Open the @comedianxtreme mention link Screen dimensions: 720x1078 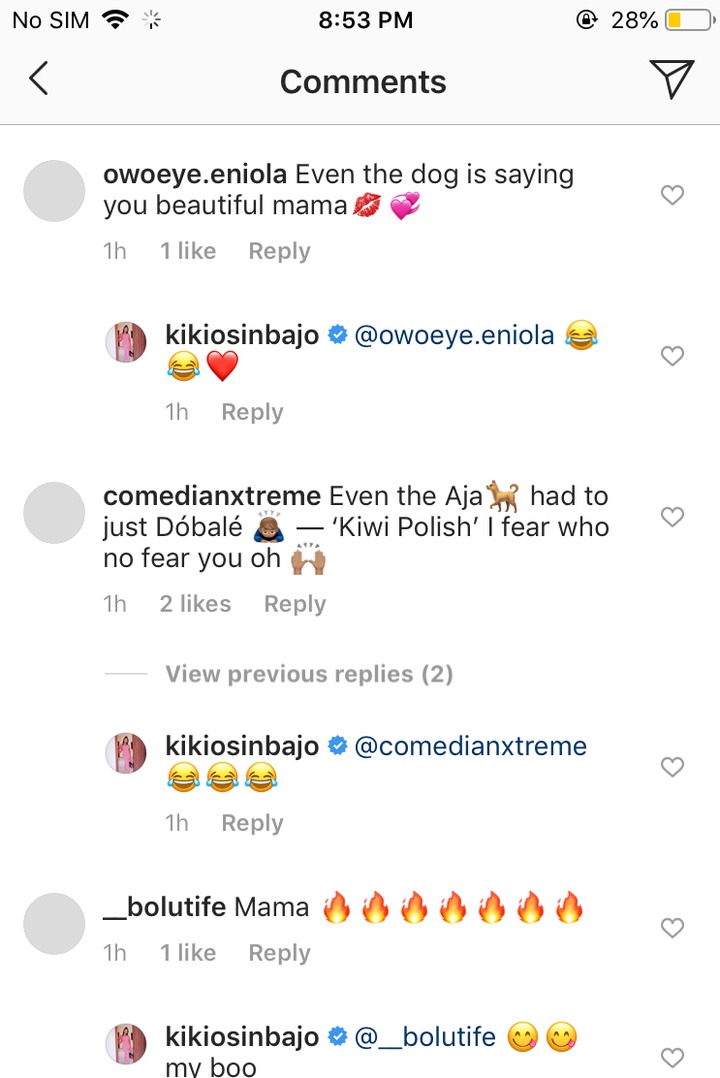click(x=470, y=746)
